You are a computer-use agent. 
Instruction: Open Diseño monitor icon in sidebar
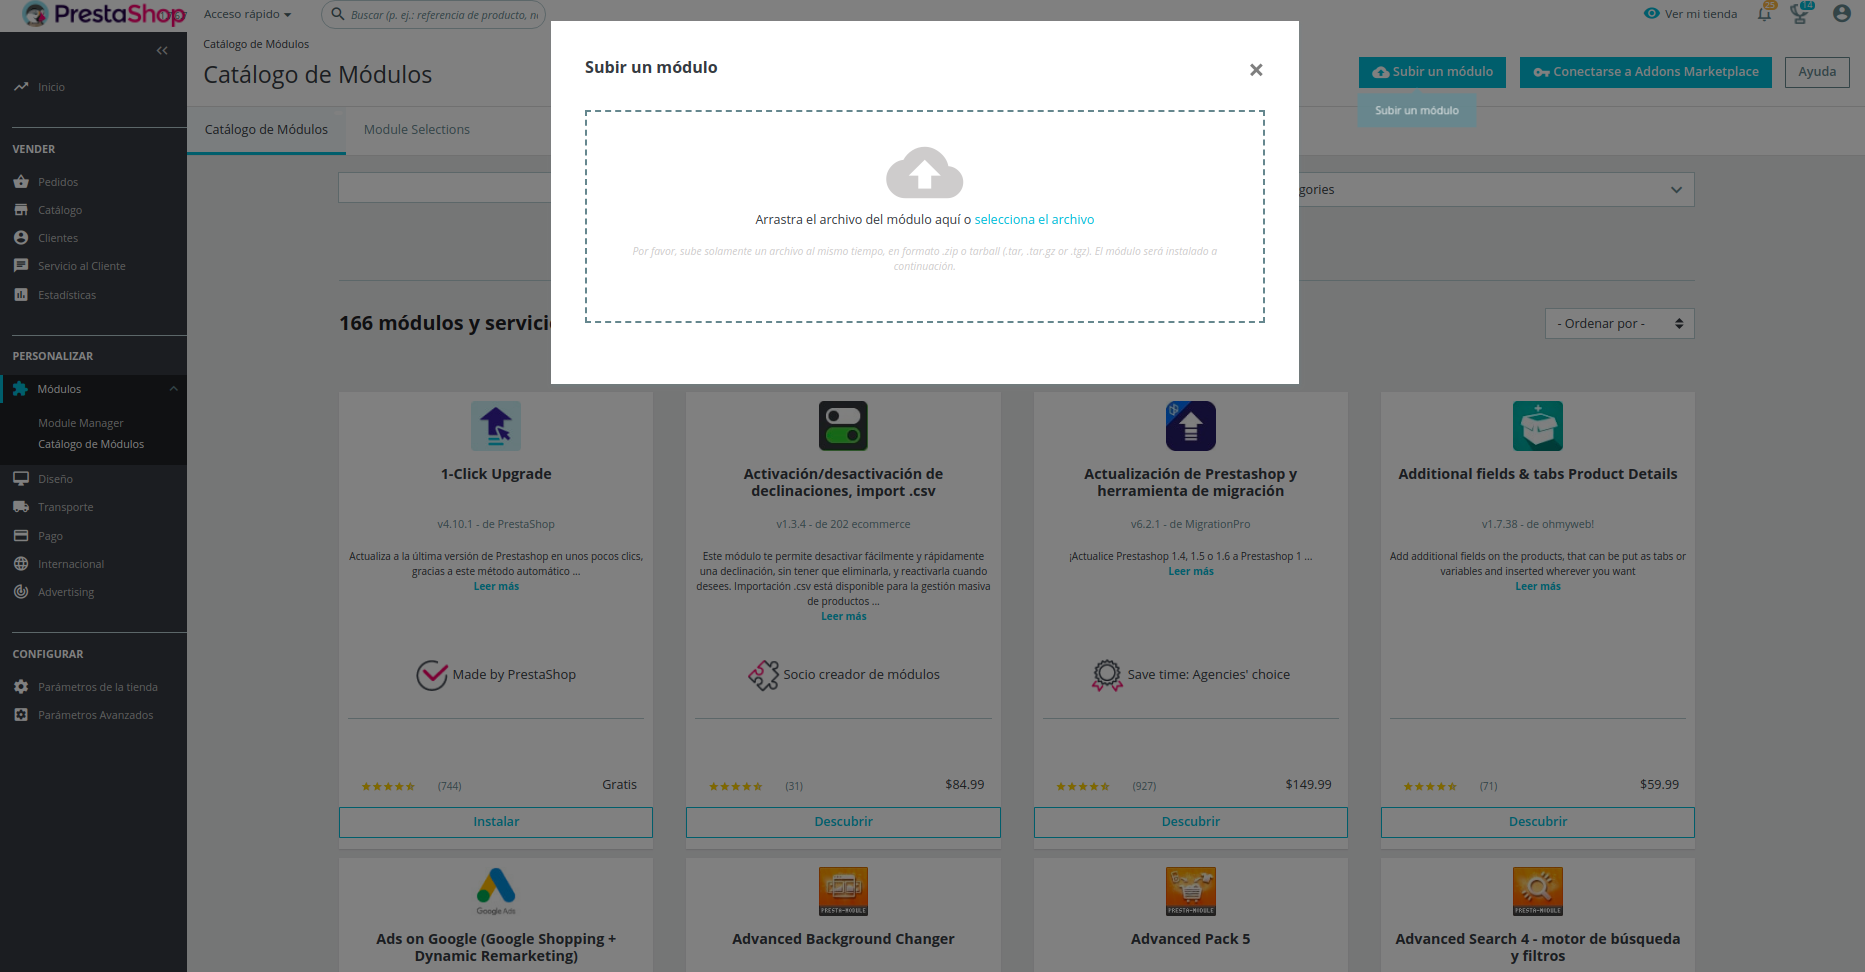point(21,479)
